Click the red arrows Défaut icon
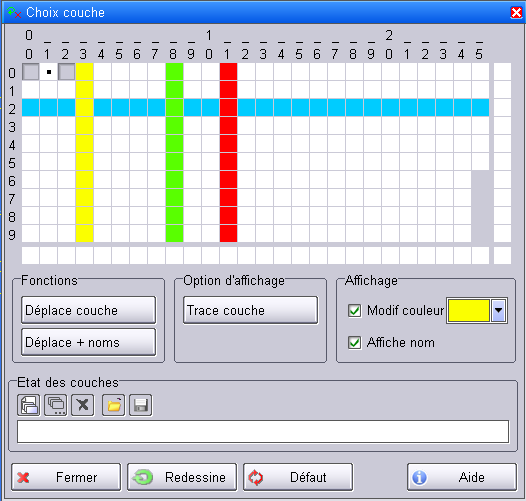Screen dimensions: 526x501 tap(256, 477)
